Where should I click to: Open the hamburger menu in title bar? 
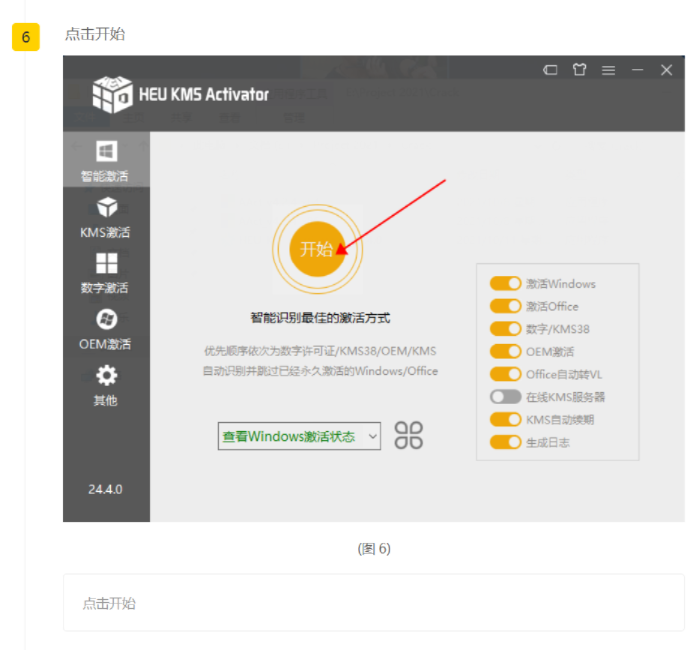point(608,70)
